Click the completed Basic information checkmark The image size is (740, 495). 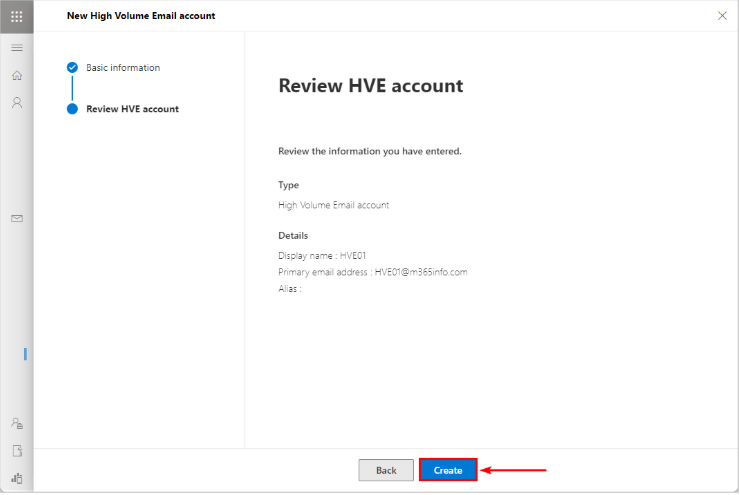click(72, 68)
